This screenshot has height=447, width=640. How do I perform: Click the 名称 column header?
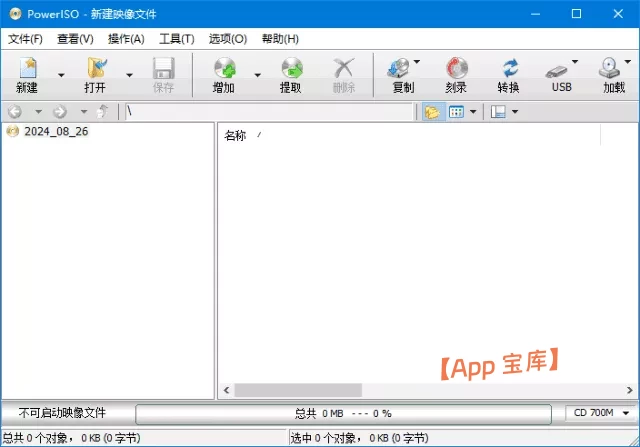[235, 135]
